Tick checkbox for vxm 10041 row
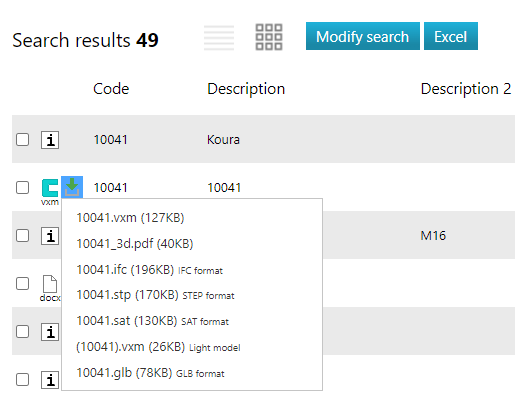This screenshot has height=400, width=515. (22, 188)
